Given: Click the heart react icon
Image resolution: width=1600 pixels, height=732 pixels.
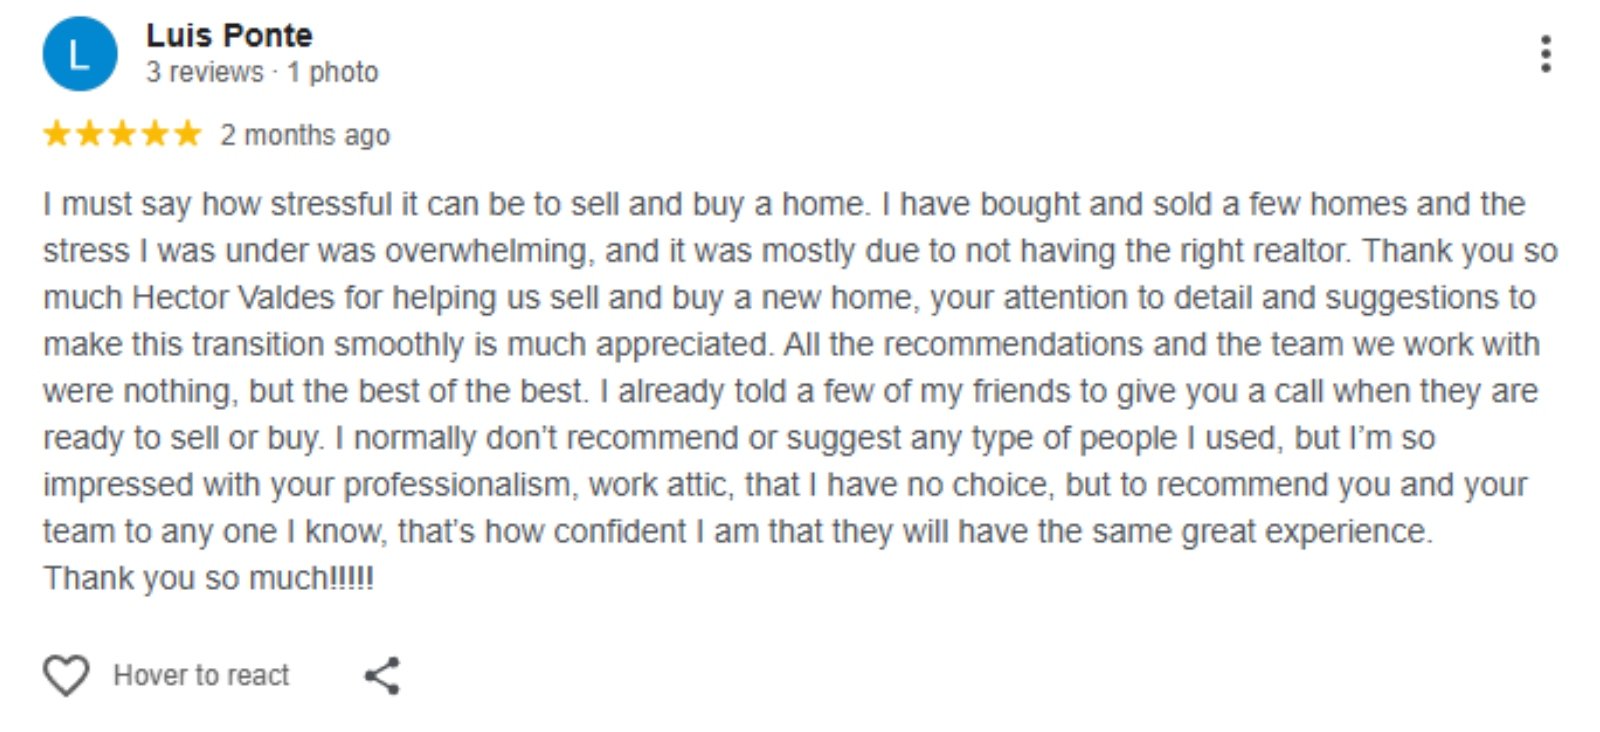Looking at the screenshot, I should 66,676.
